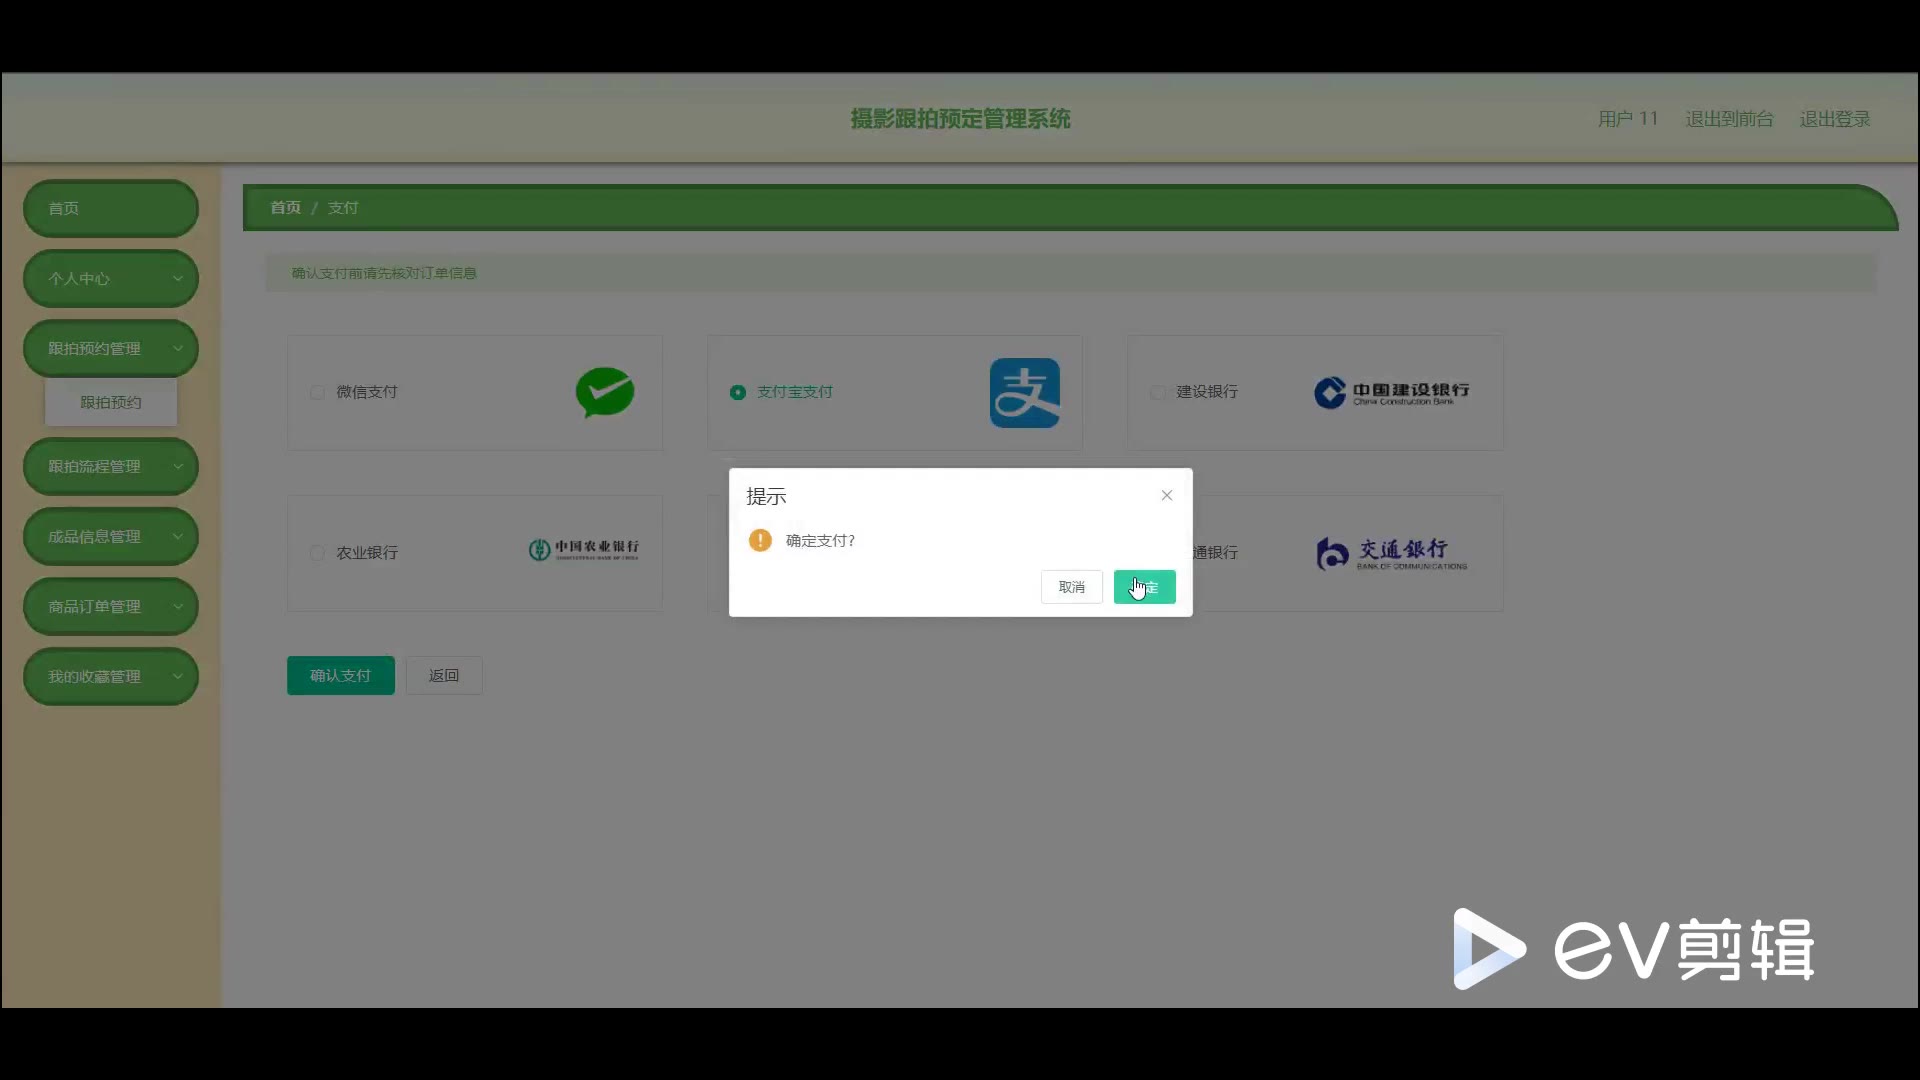The height and width of the screenshot is (1080, 1920).
Task: Click the 摄影跟拍预定管理系统 title
Action: coord(960,119)
